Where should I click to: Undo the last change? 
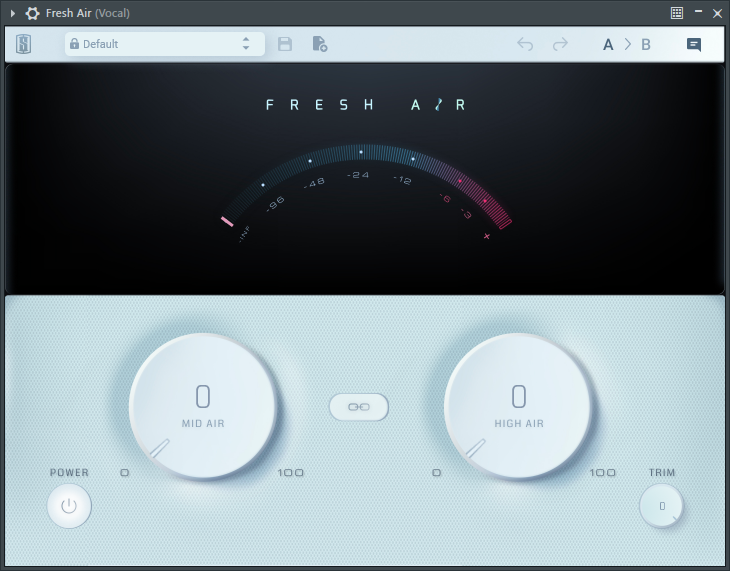pos(525,44)
